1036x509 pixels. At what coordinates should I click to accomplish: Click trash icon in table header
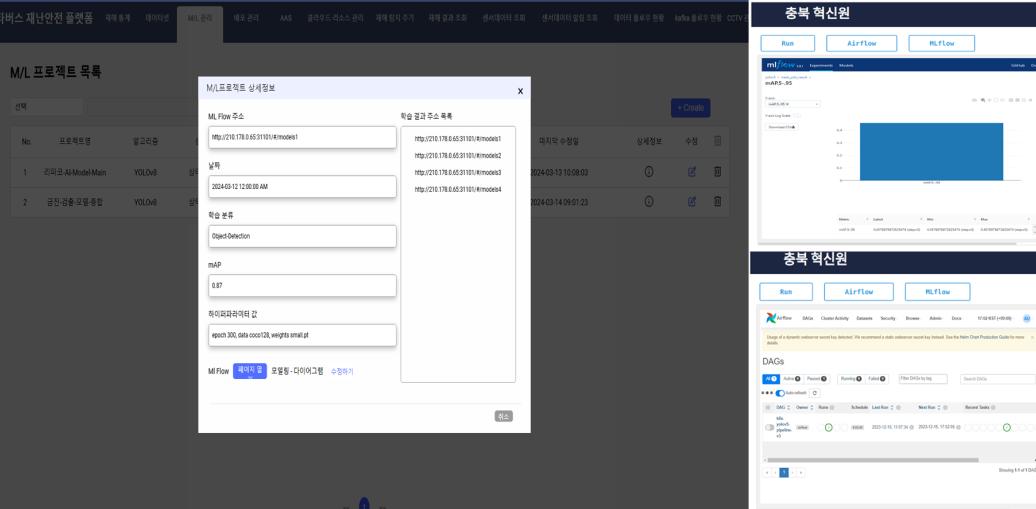click(718, 141)
